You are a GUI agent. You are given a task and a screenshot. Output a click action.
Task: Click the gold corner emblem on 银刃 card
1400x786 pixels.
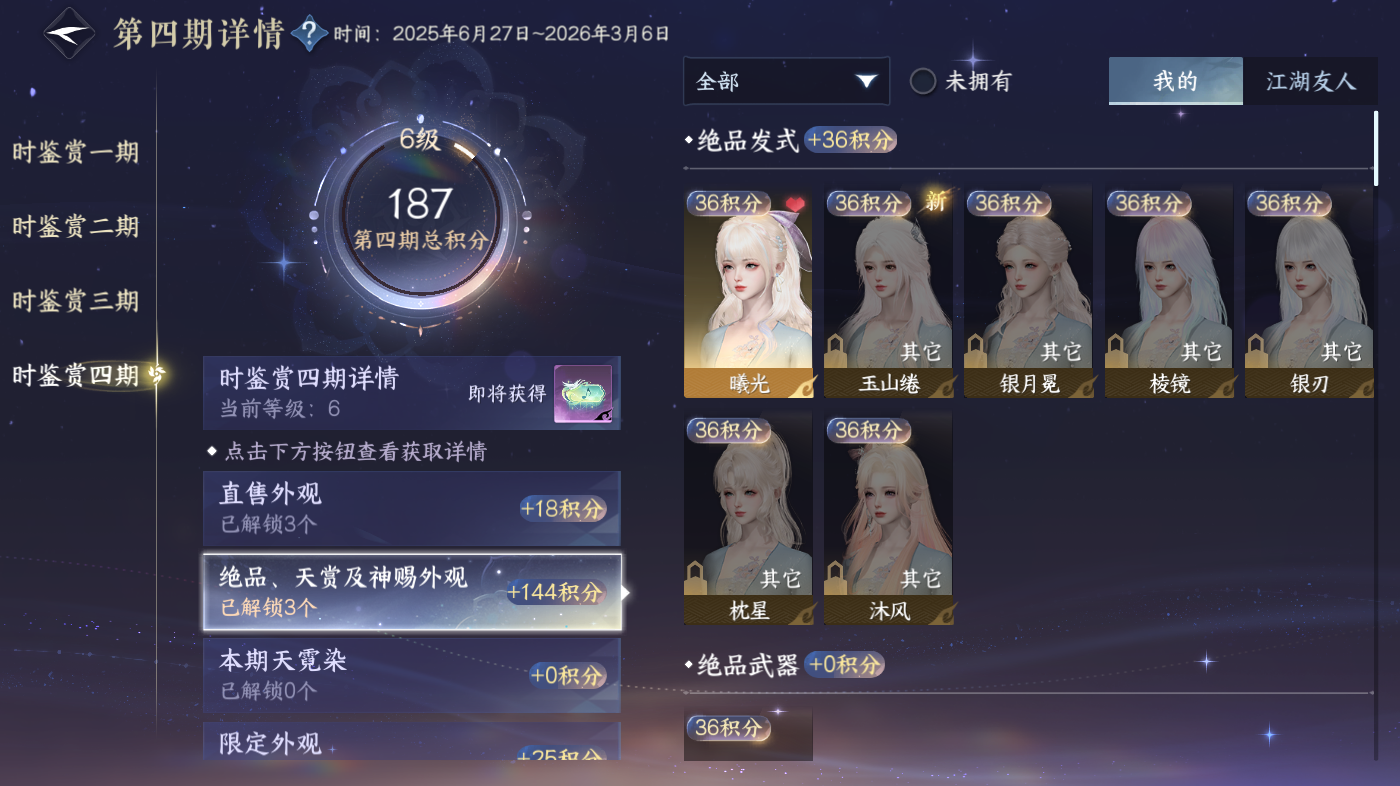(1360, 387)
